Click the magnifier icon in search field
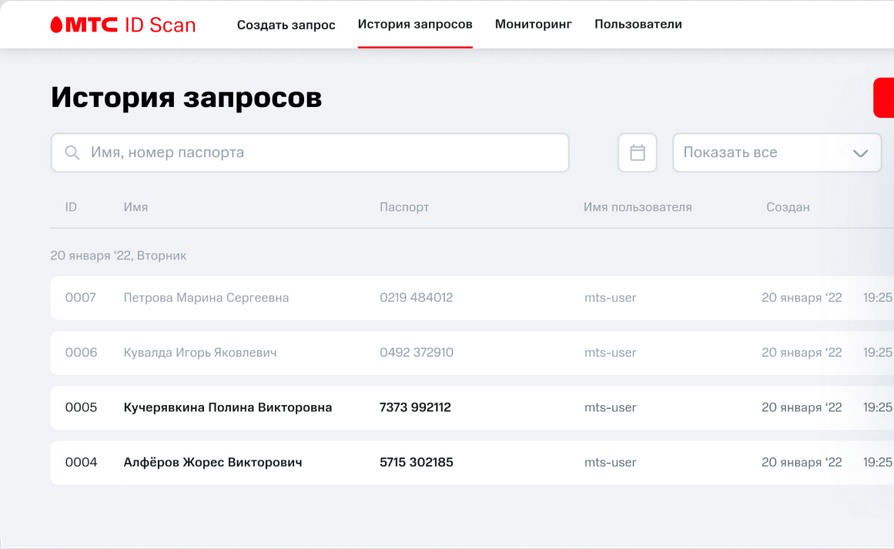 click(x=72, y=153)
